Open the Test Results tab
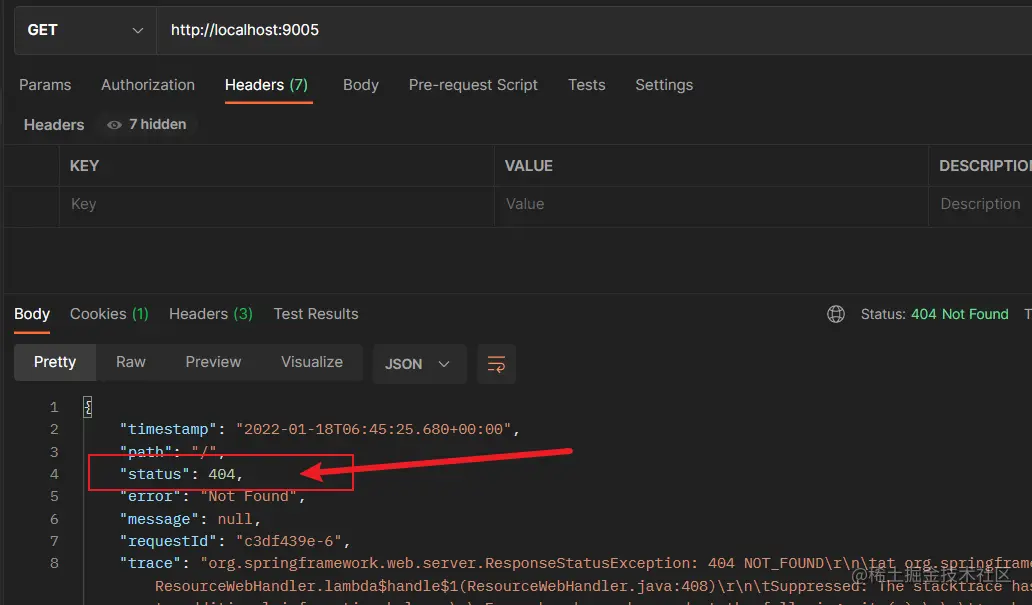This screenshot has width=1032, height=605. [x=316, y=314]
